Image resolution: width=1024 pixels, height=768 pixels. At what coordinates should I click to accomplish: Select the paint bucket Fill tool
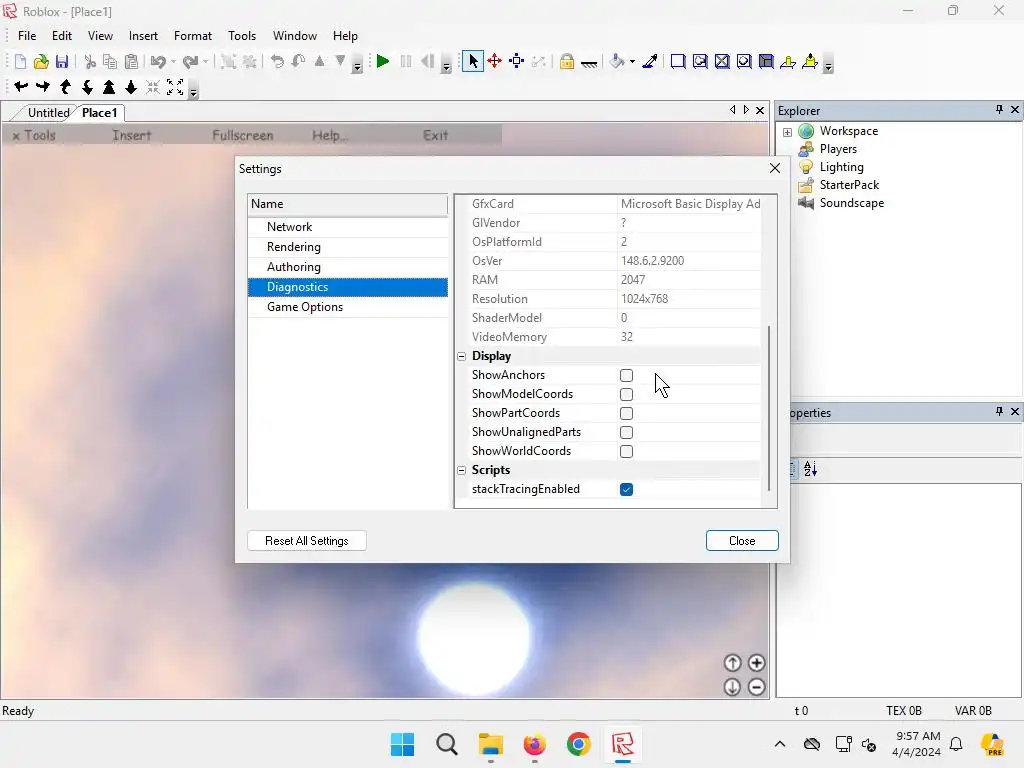pyautogui.click(x=616, y=61)
